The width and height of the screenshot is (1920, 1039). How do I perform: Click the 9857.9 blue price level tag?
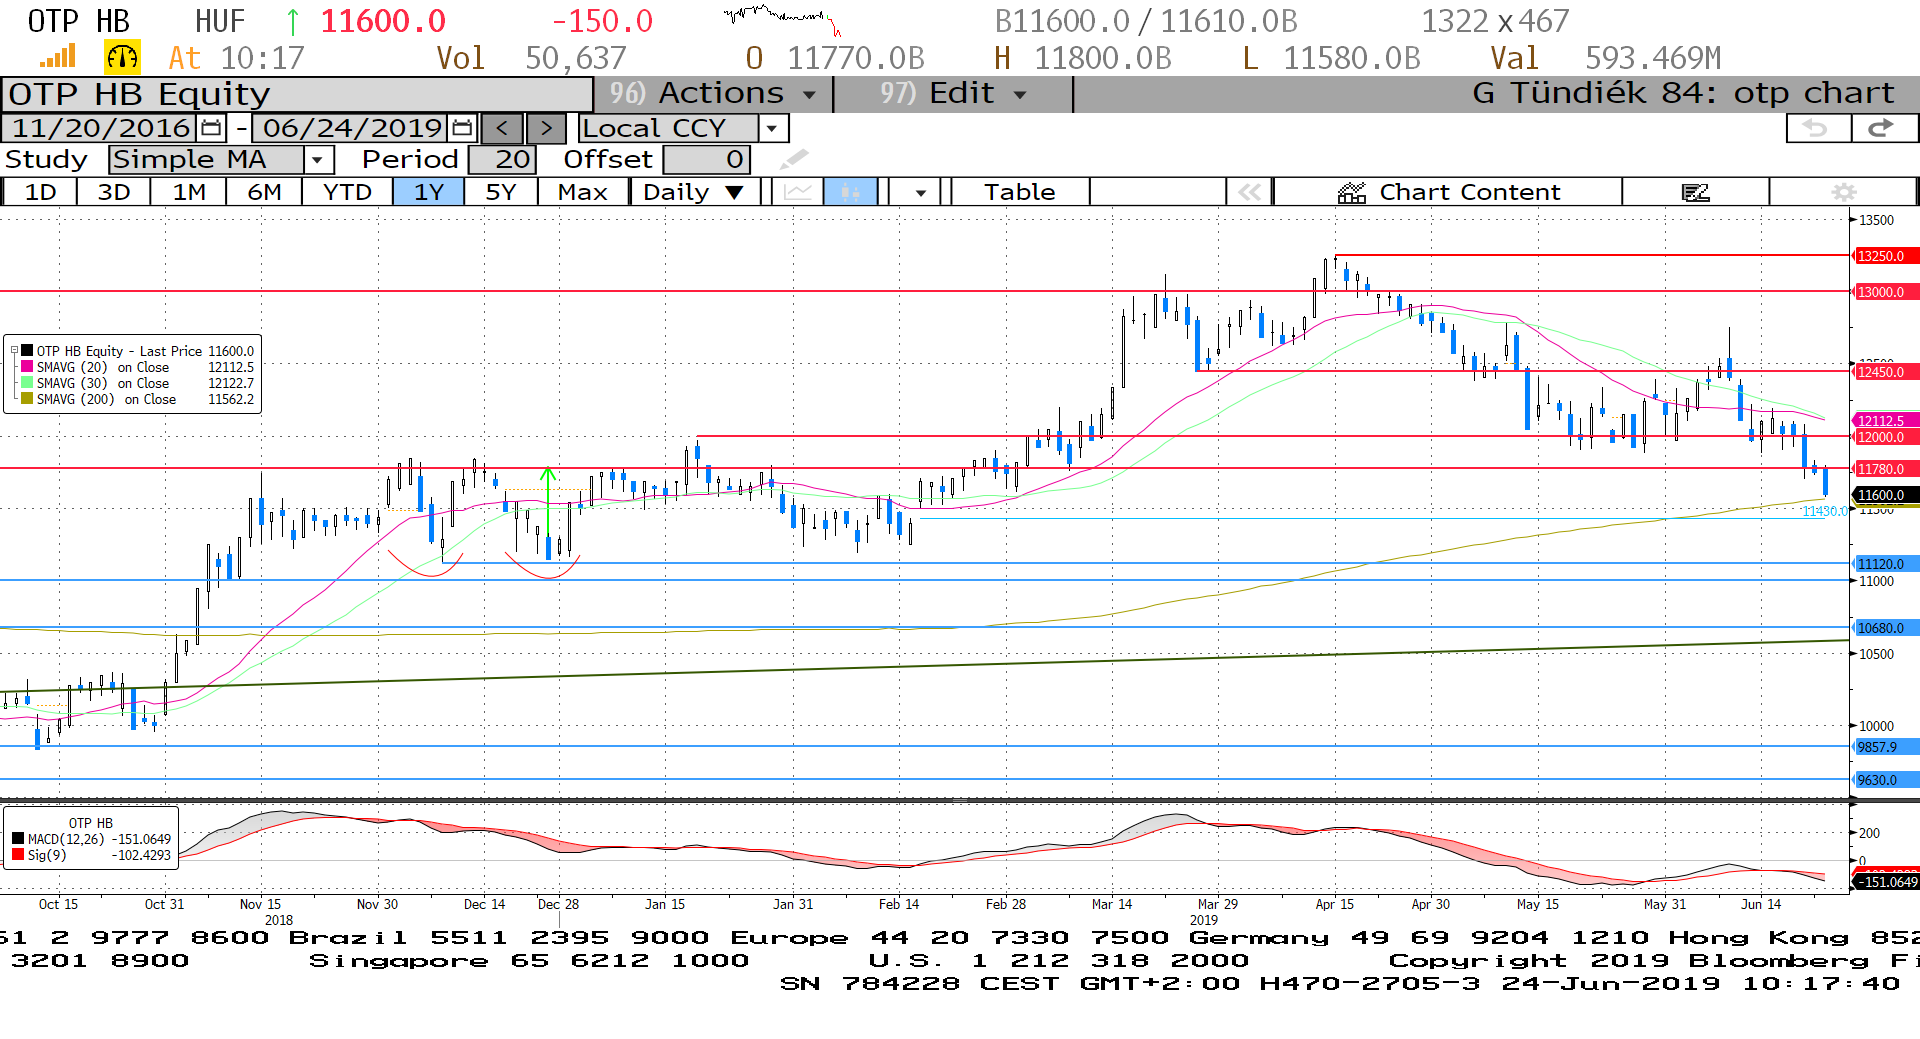tap(1885, 747)
